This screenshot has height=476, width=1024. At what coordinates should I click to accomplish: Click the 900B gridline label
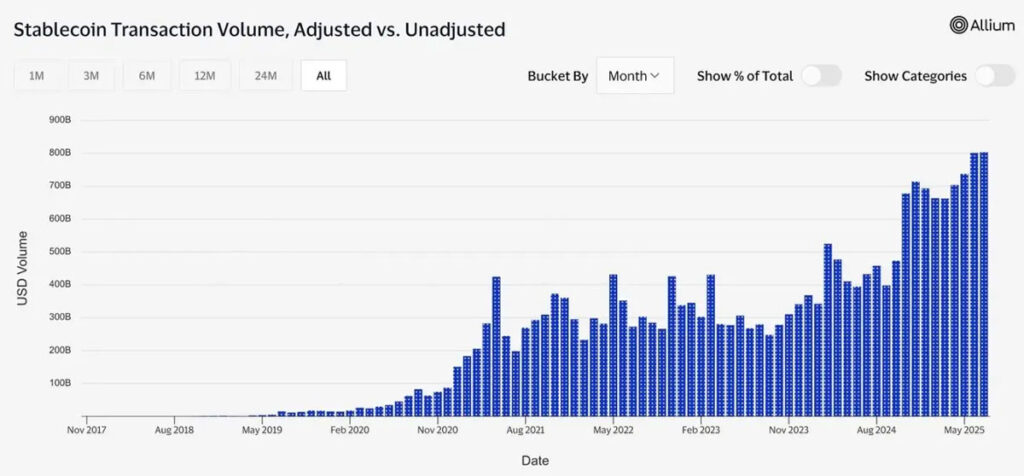[59, 120]
